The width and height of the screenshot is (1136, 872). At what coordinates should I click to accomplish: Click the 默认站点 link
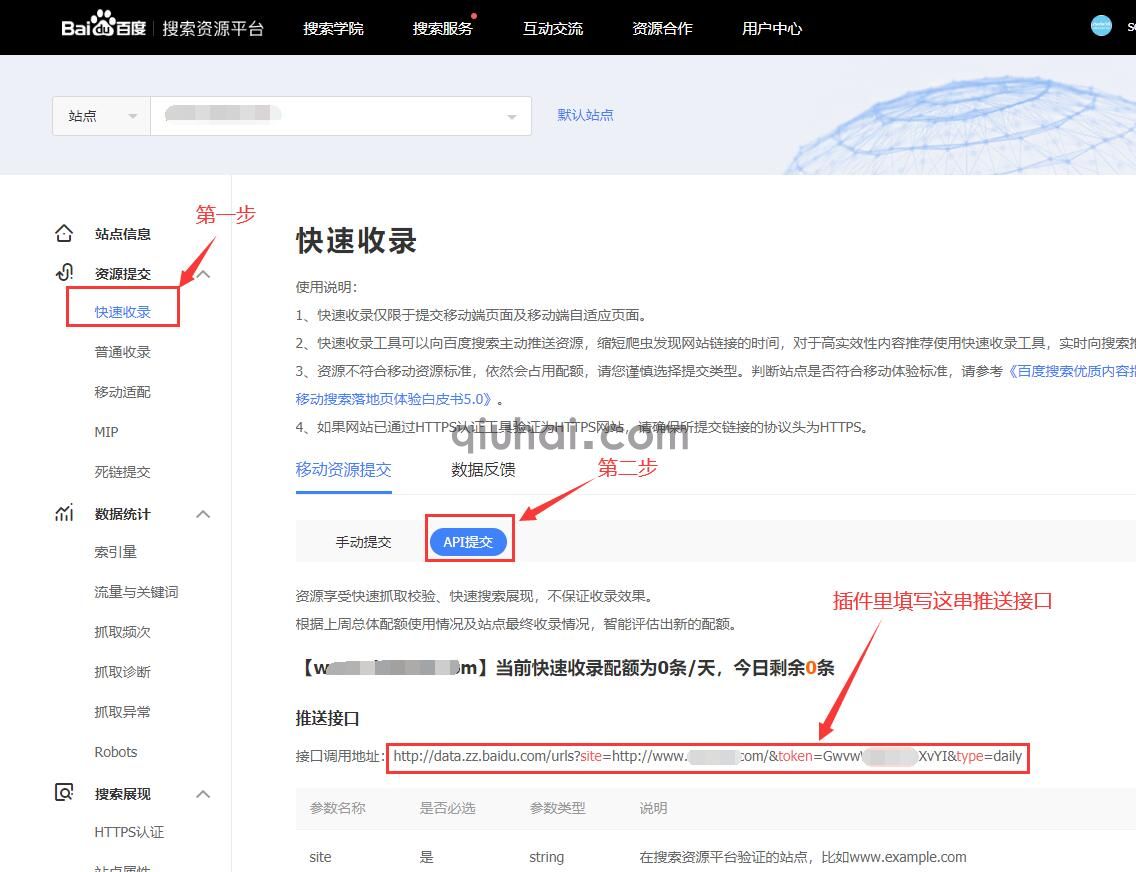[x=585, y=115]
